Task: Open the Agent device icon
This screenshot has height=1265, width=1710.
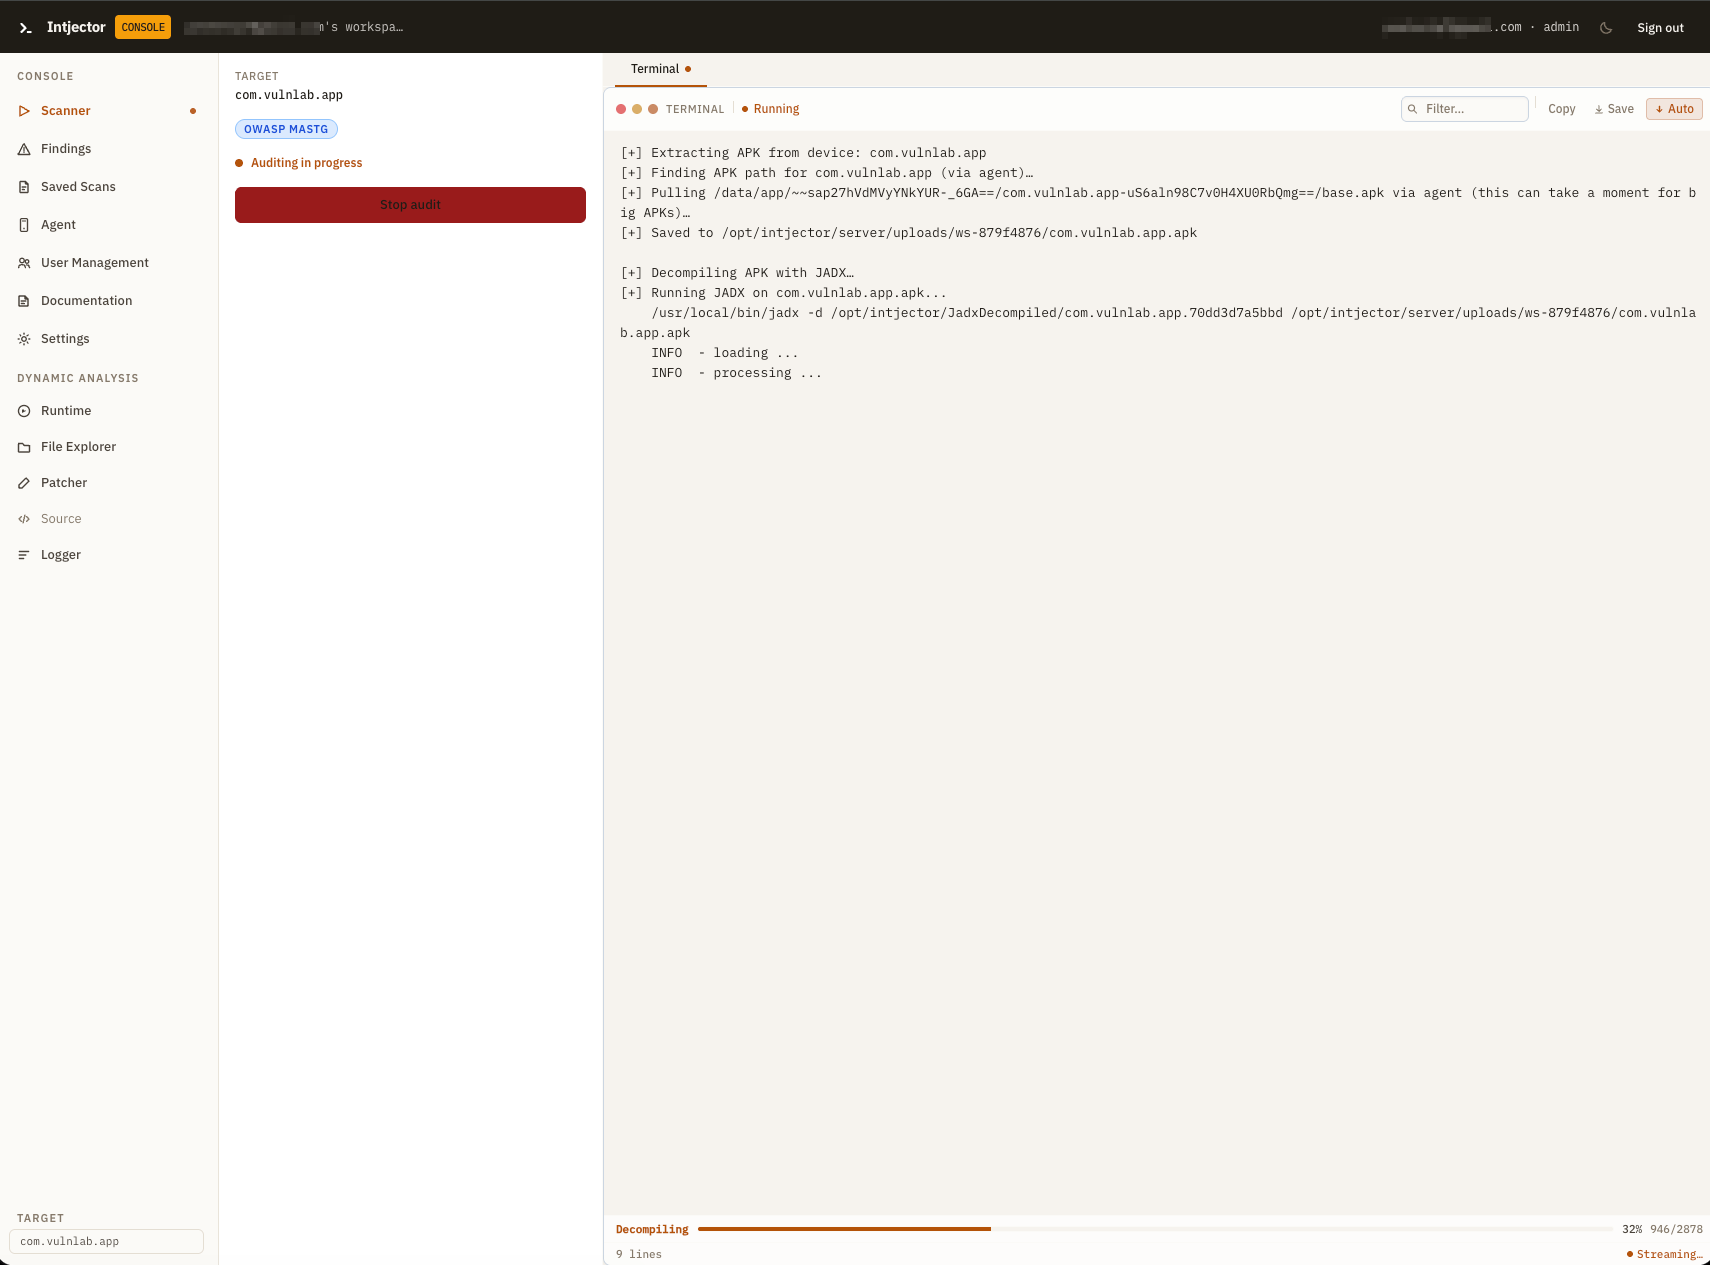Action: click(x=24, y=225)
